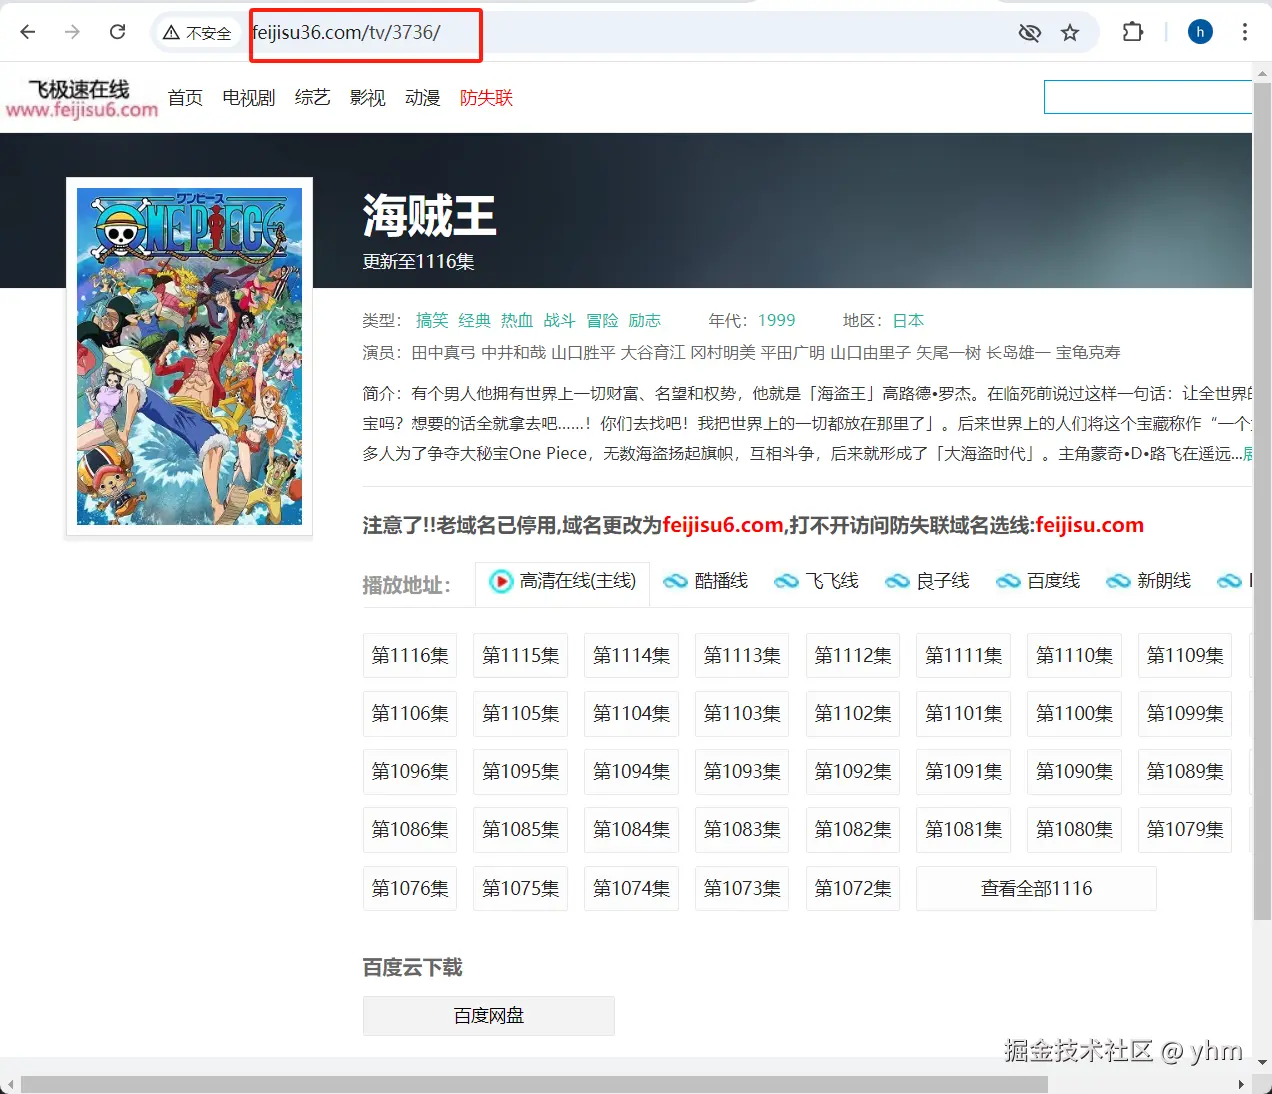Click the 搞笑 genre link
Image resolution: width=1272 pixels, height=1094 pixels.
coord(432,320)
